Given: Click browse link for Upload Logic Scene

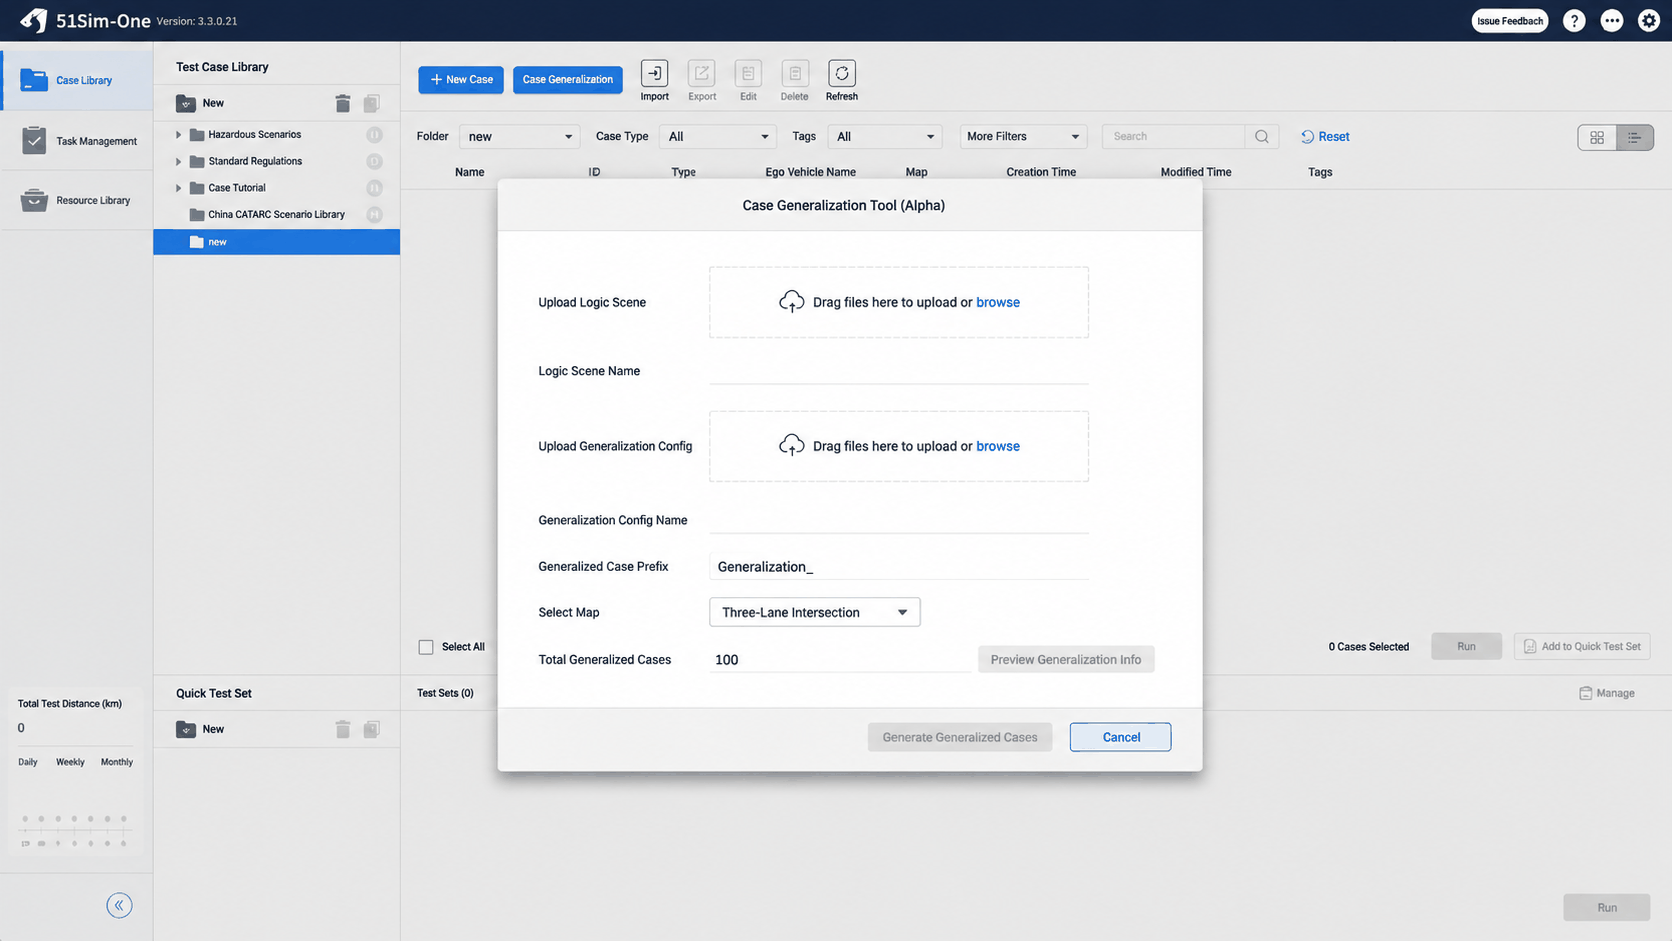Looking at the screenshot, I should [998, 302].
